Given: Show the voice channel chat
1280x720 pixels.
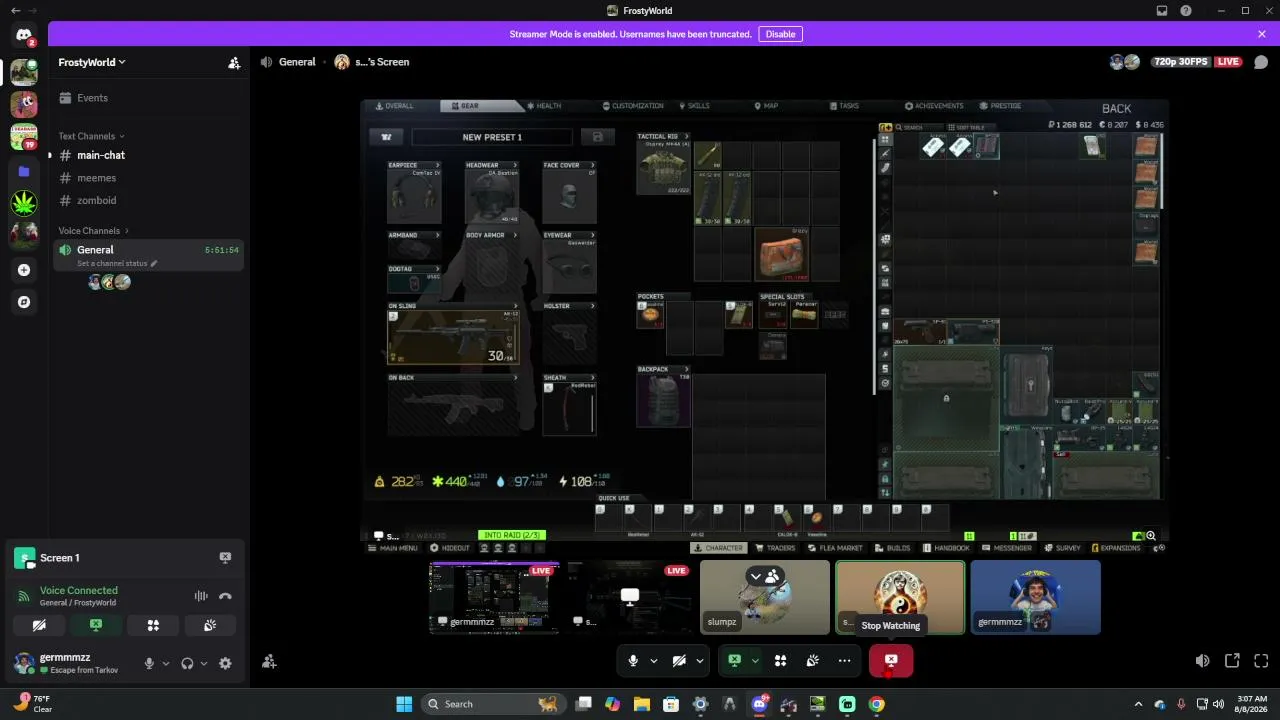Looking at the screenshot, I should 1261,62.
